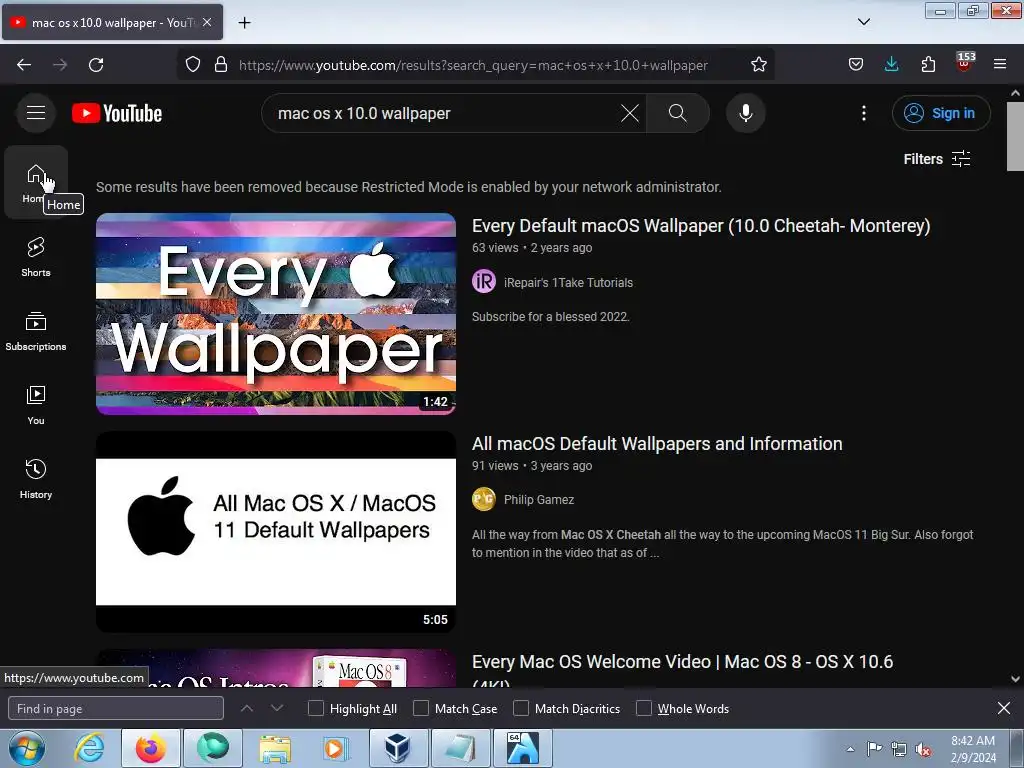Open Every Default macOS Wallpaper video title
Viewport: 1024px width, 768px height.
[x=701, y=226]
